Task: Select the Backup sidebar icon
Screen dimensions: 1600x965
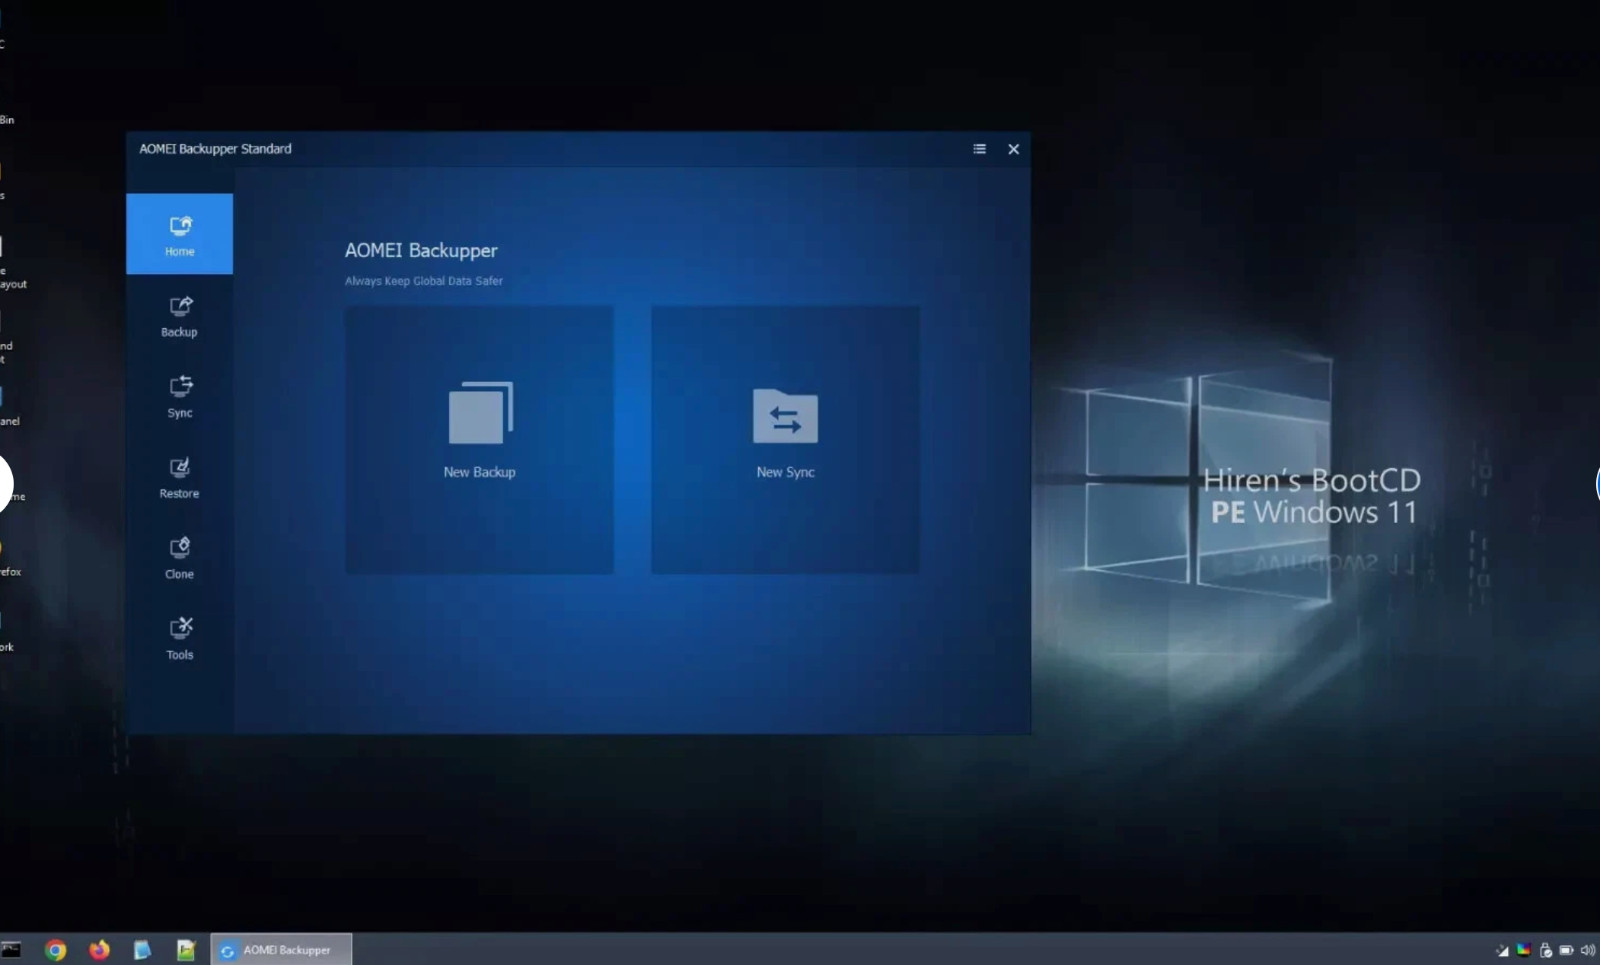Action: [x=179, y=315]
